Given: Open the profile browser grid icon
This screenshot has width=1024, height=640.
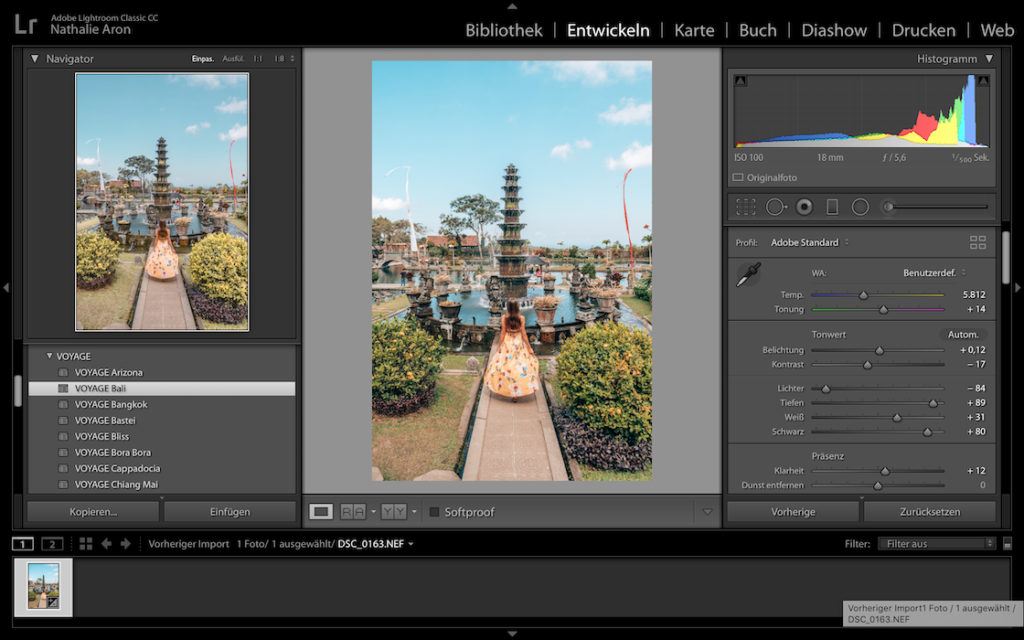Looking at the screenshot, I should (x=978, y=242).
